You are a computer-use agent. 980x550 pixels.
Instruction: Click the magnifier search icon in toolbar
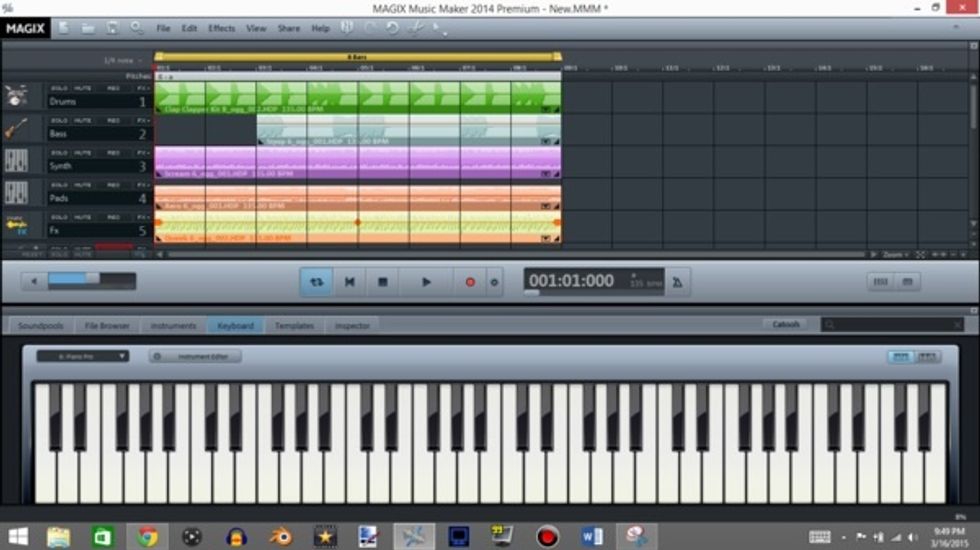136,28
